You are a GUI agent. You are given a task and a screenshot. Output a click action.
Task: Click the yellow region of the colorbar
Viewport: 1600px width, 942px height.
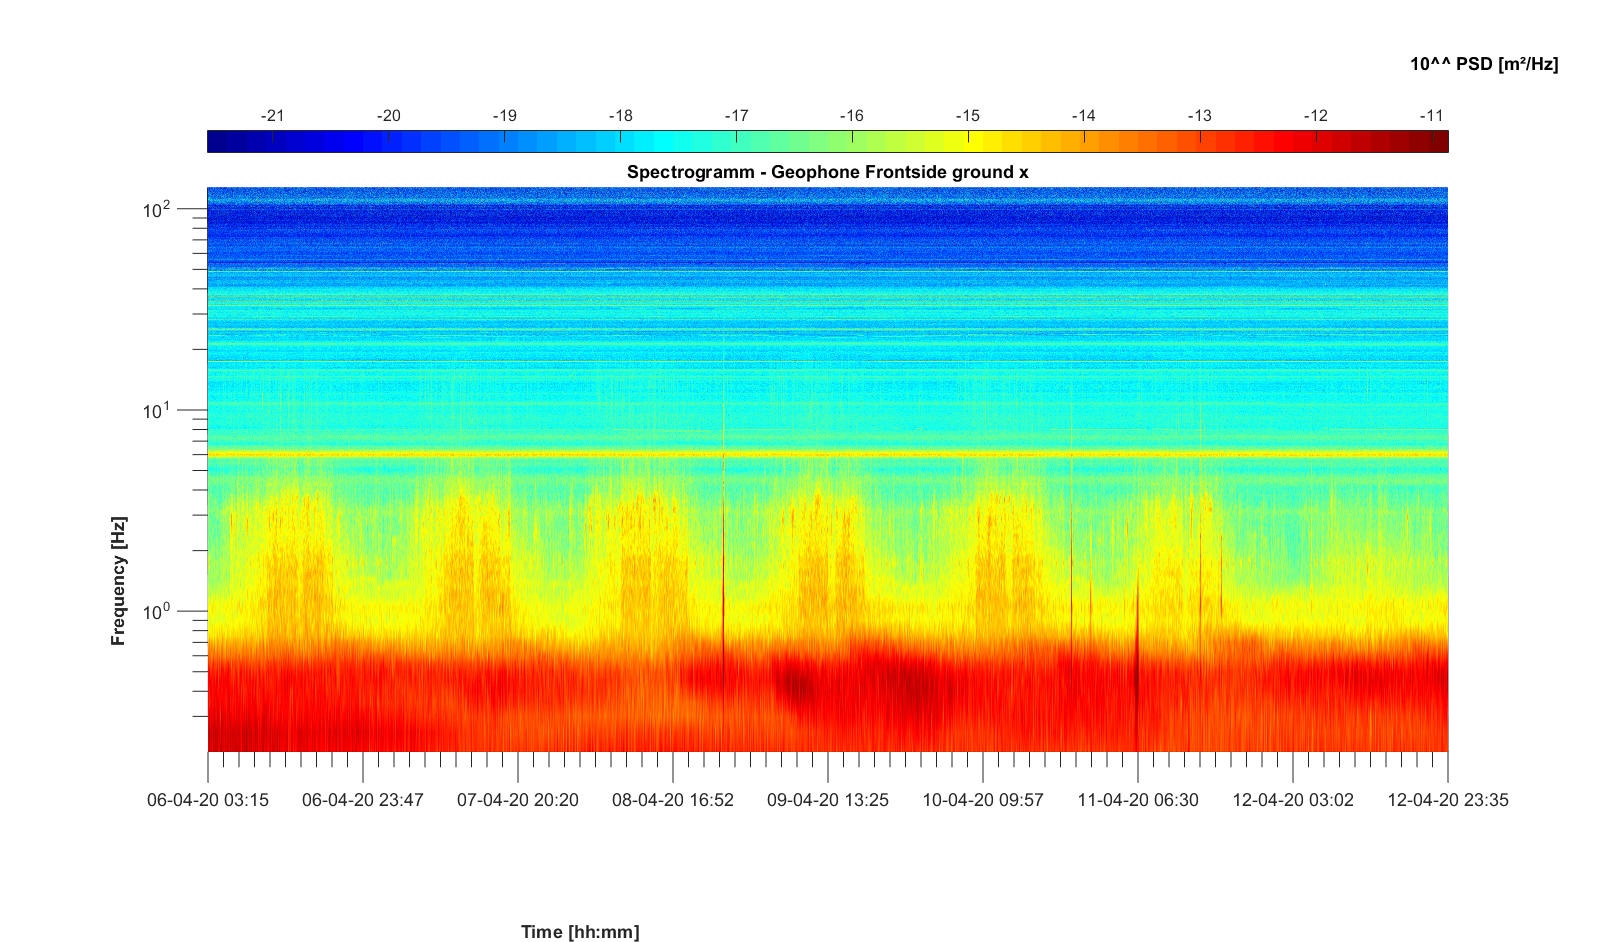click(970, 142)
